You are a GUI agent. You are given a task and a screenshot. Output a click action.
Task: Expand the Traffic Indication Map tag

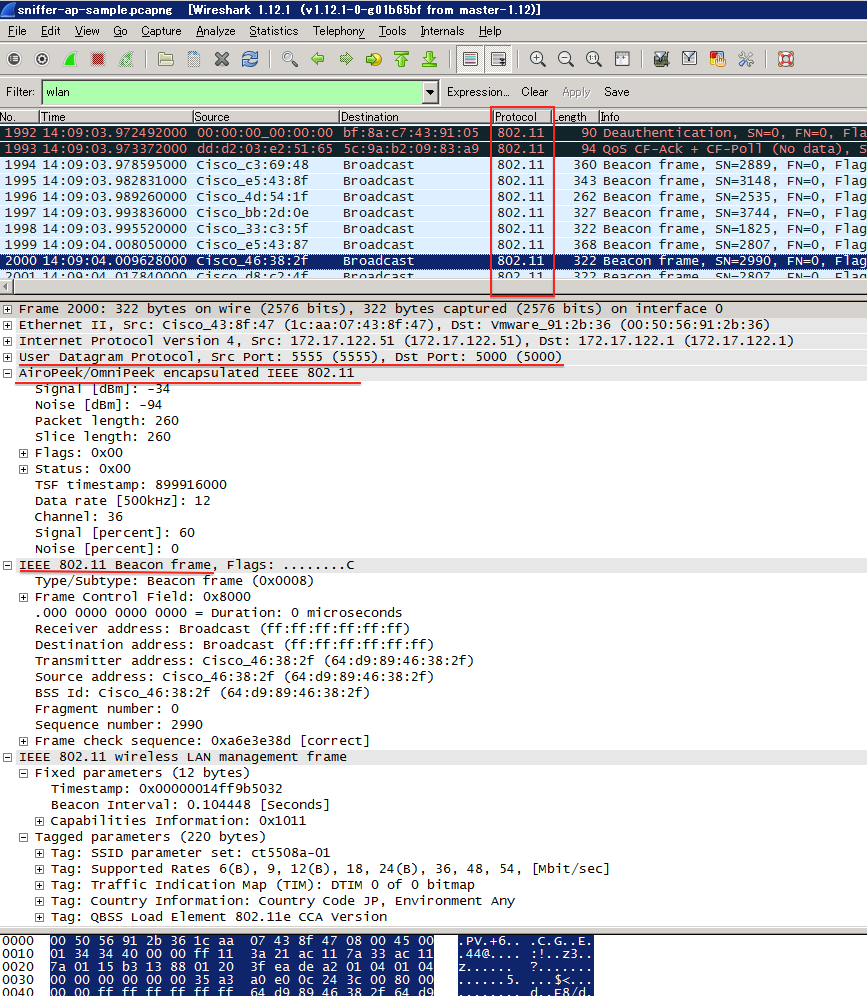pyautogui.click(x=39, y=885)
